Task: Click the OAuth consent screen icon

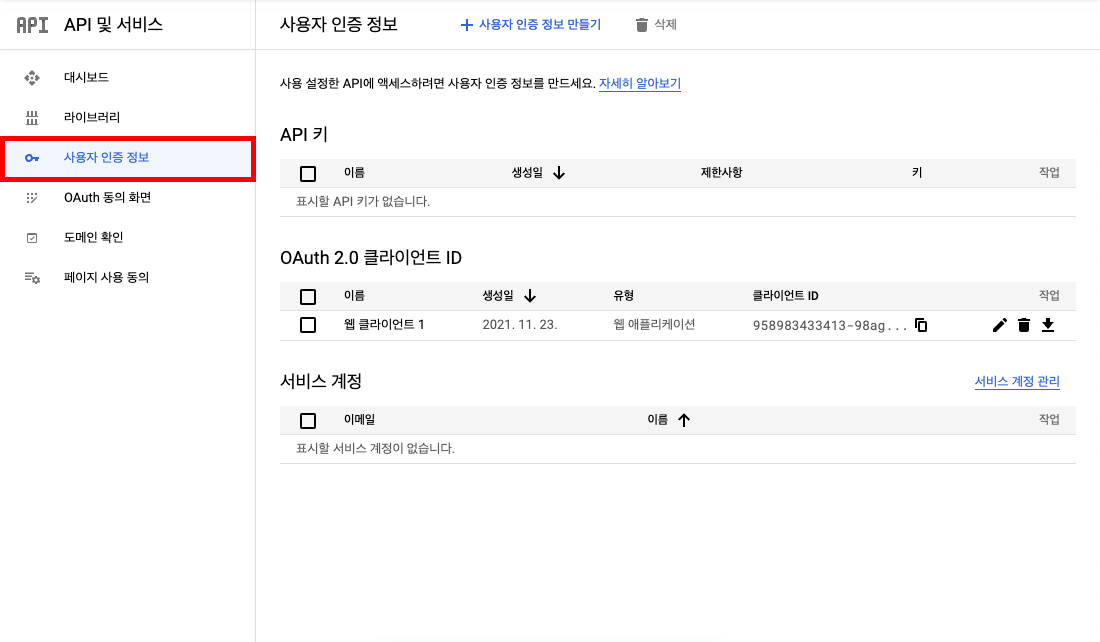Action: (x=32, y=198)
